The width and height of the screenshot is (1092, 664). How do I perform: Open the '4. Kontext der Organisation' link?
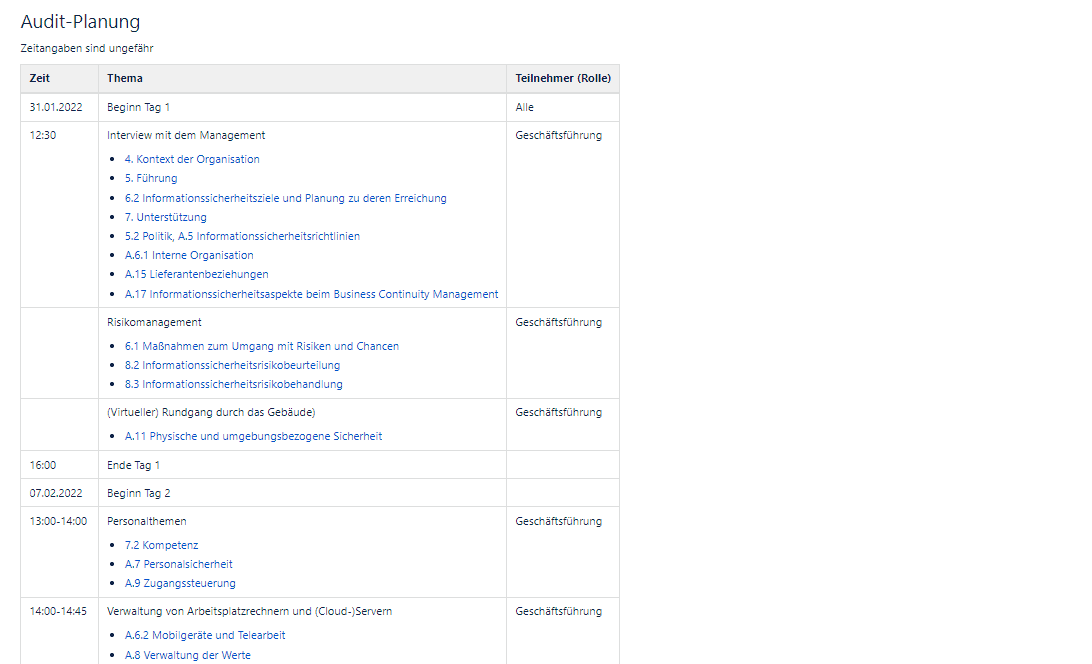click(x=192, y=159)
